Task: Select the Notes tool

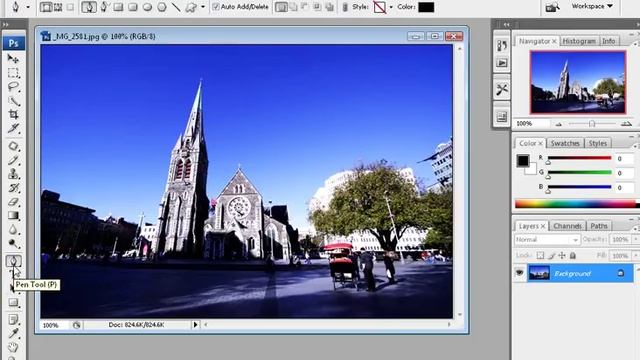Action: coord(13,319)
